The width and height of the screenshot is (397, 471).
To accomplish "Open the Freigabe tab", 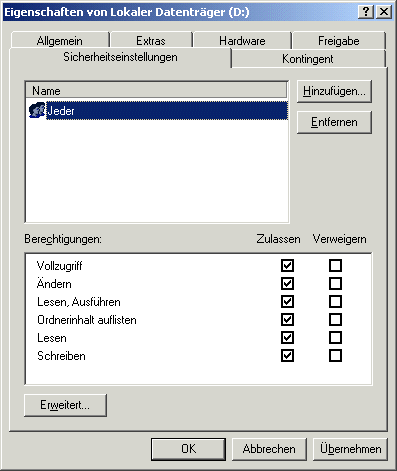I will [x=339, y=41].
